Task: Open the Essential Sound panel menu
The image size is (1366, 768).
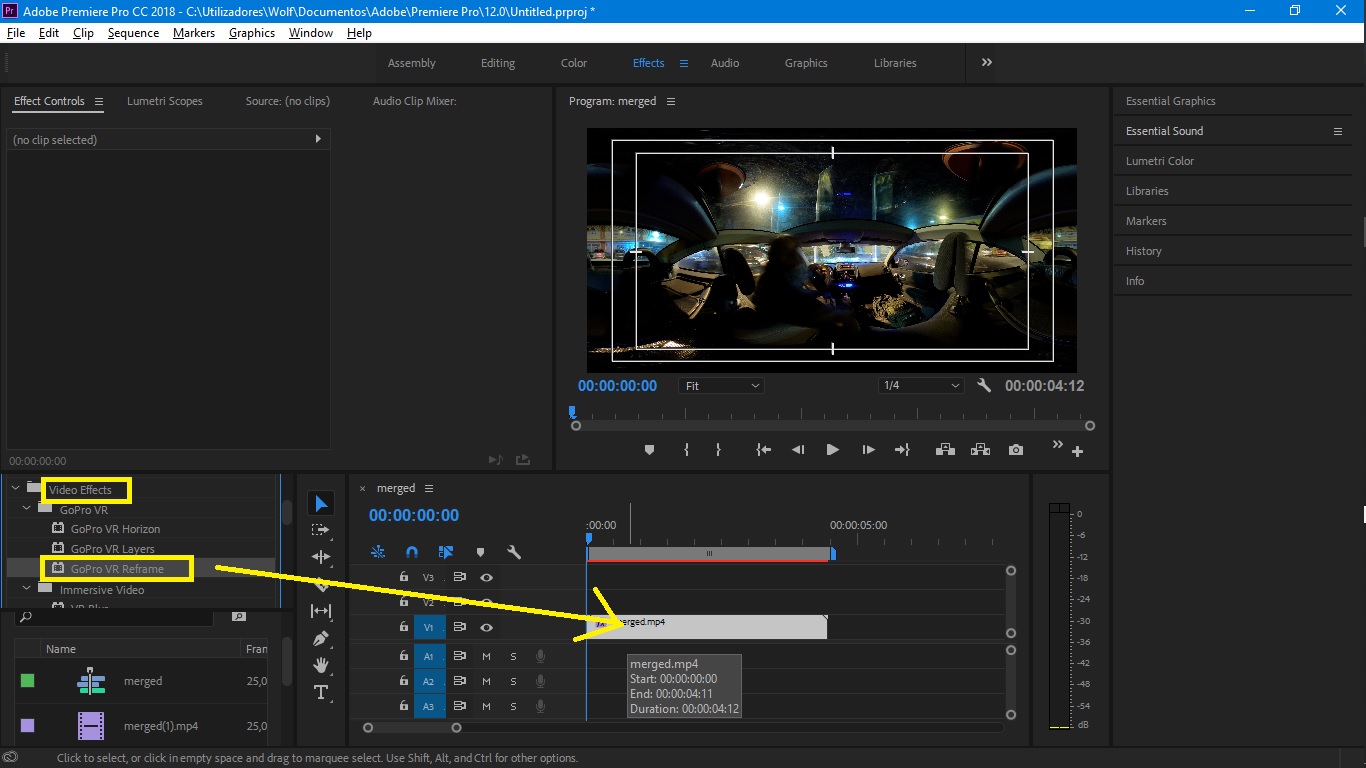Action: coord(1338,131)
